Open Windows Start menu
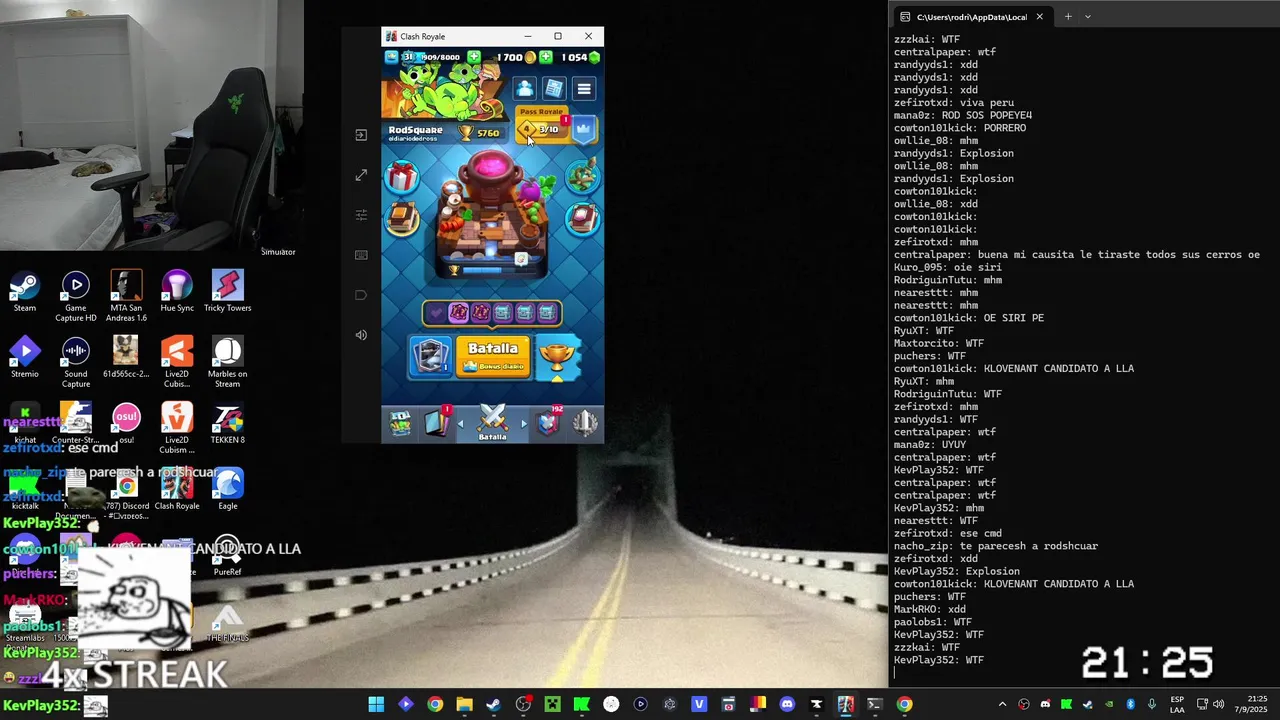The image size is (1280, 720). (x=376, y=705)
